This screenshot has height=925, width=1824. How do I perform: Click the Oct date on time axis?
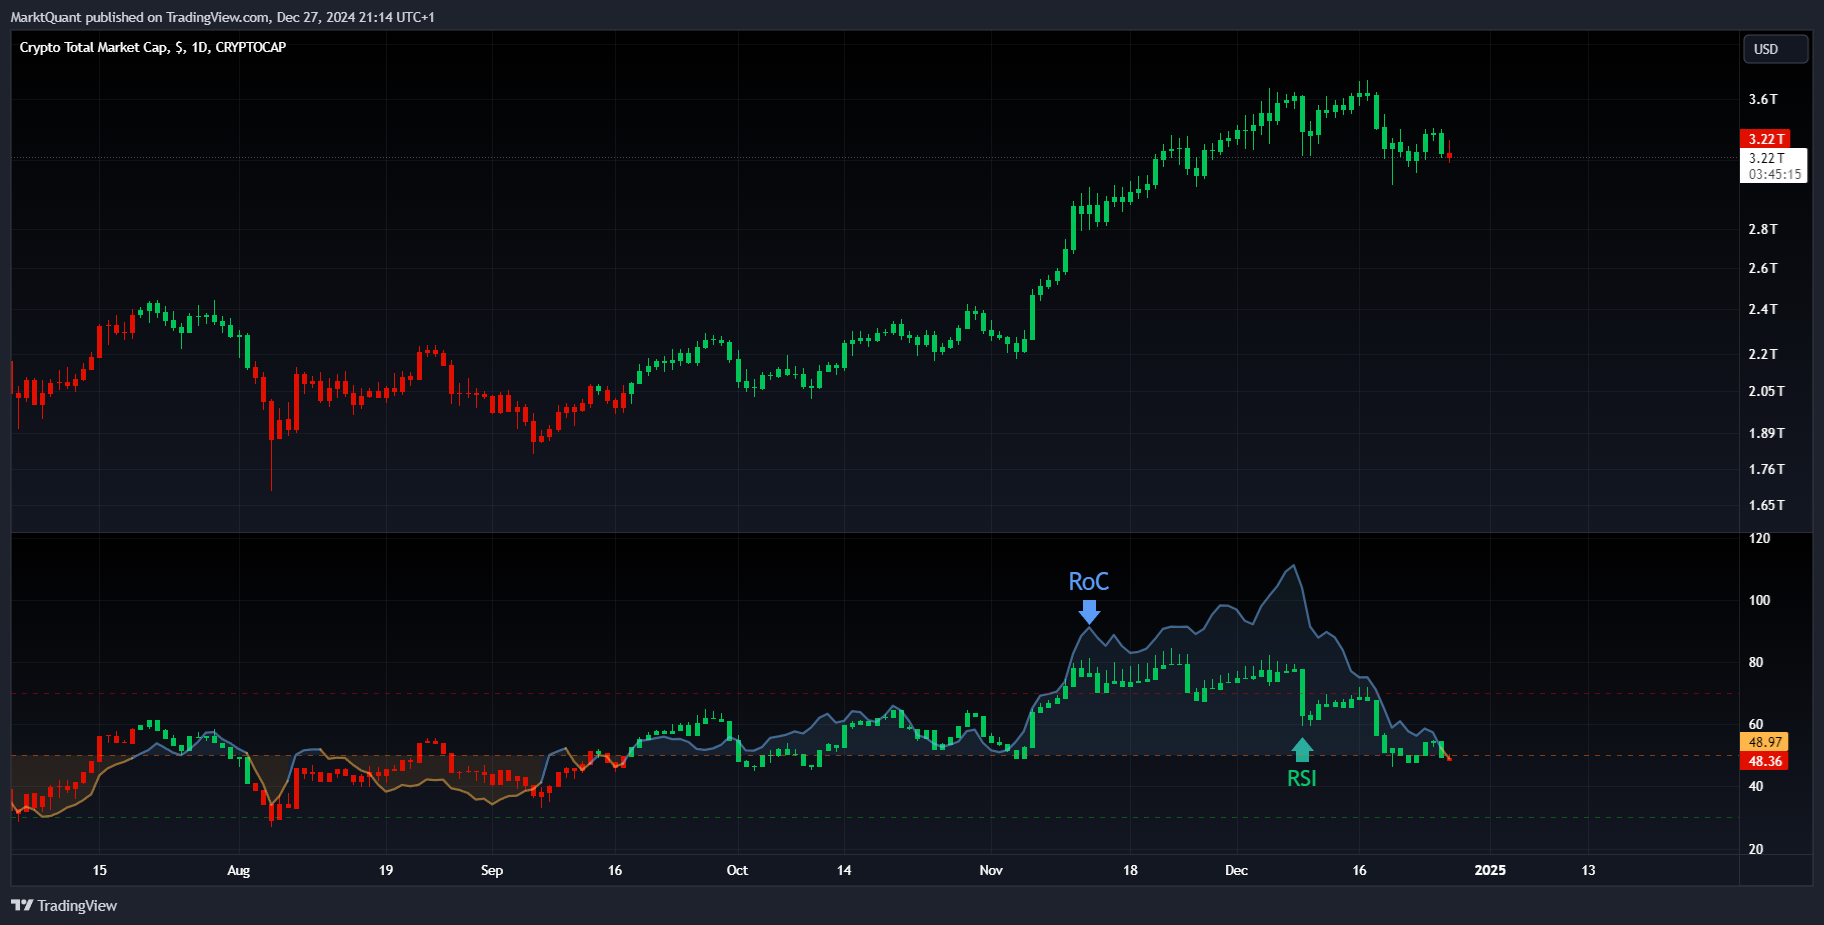tap(737, 870)
